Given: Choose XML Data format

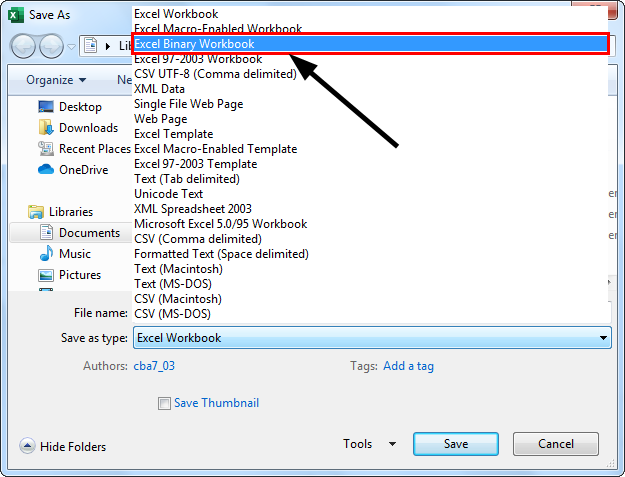Looking at the screenshot, I should click(x=369, y=89).
